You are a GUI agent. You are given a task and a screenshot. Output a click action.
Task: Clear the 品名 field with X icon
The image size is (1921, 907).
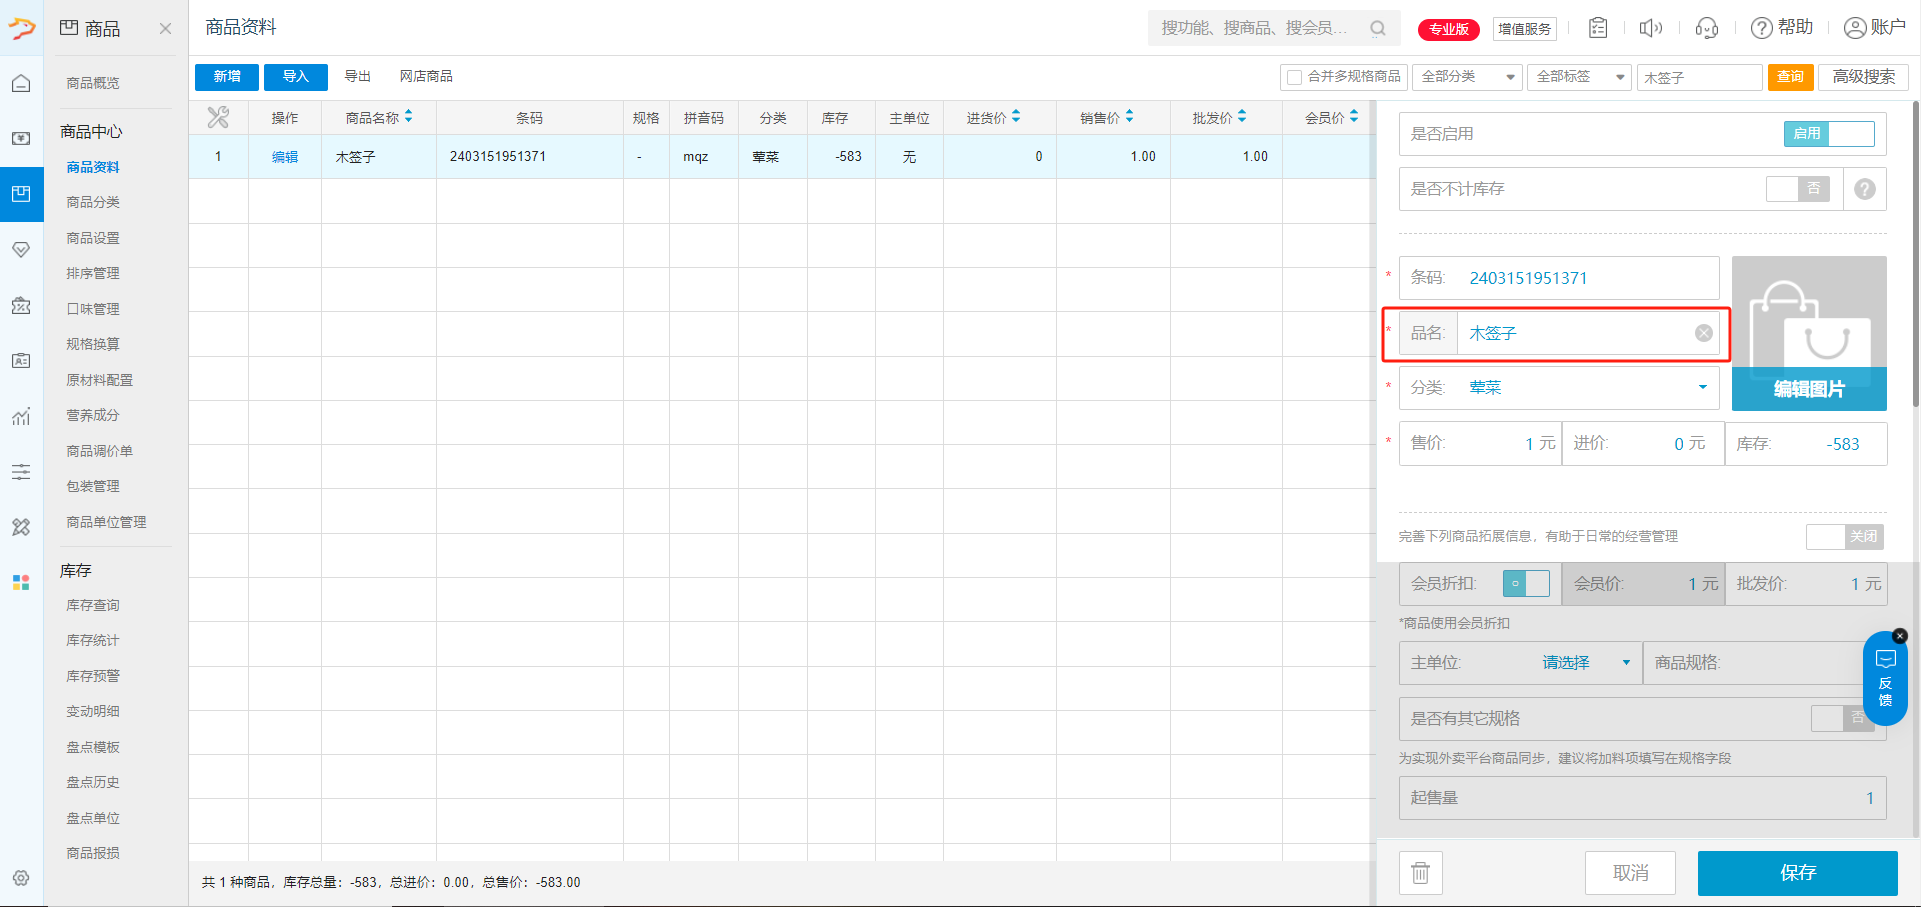coord(1703,333)
